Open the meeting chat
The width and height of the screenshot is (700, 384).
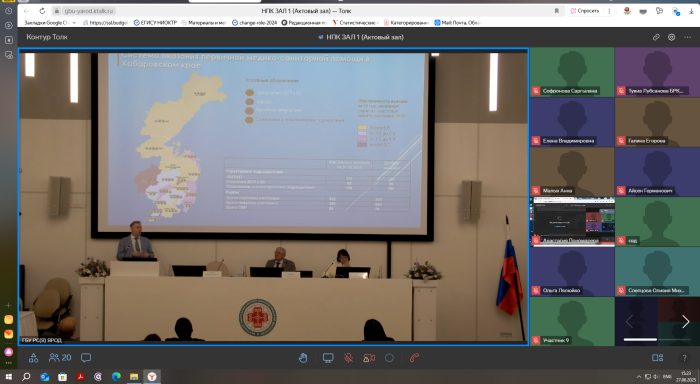[86, 358]
